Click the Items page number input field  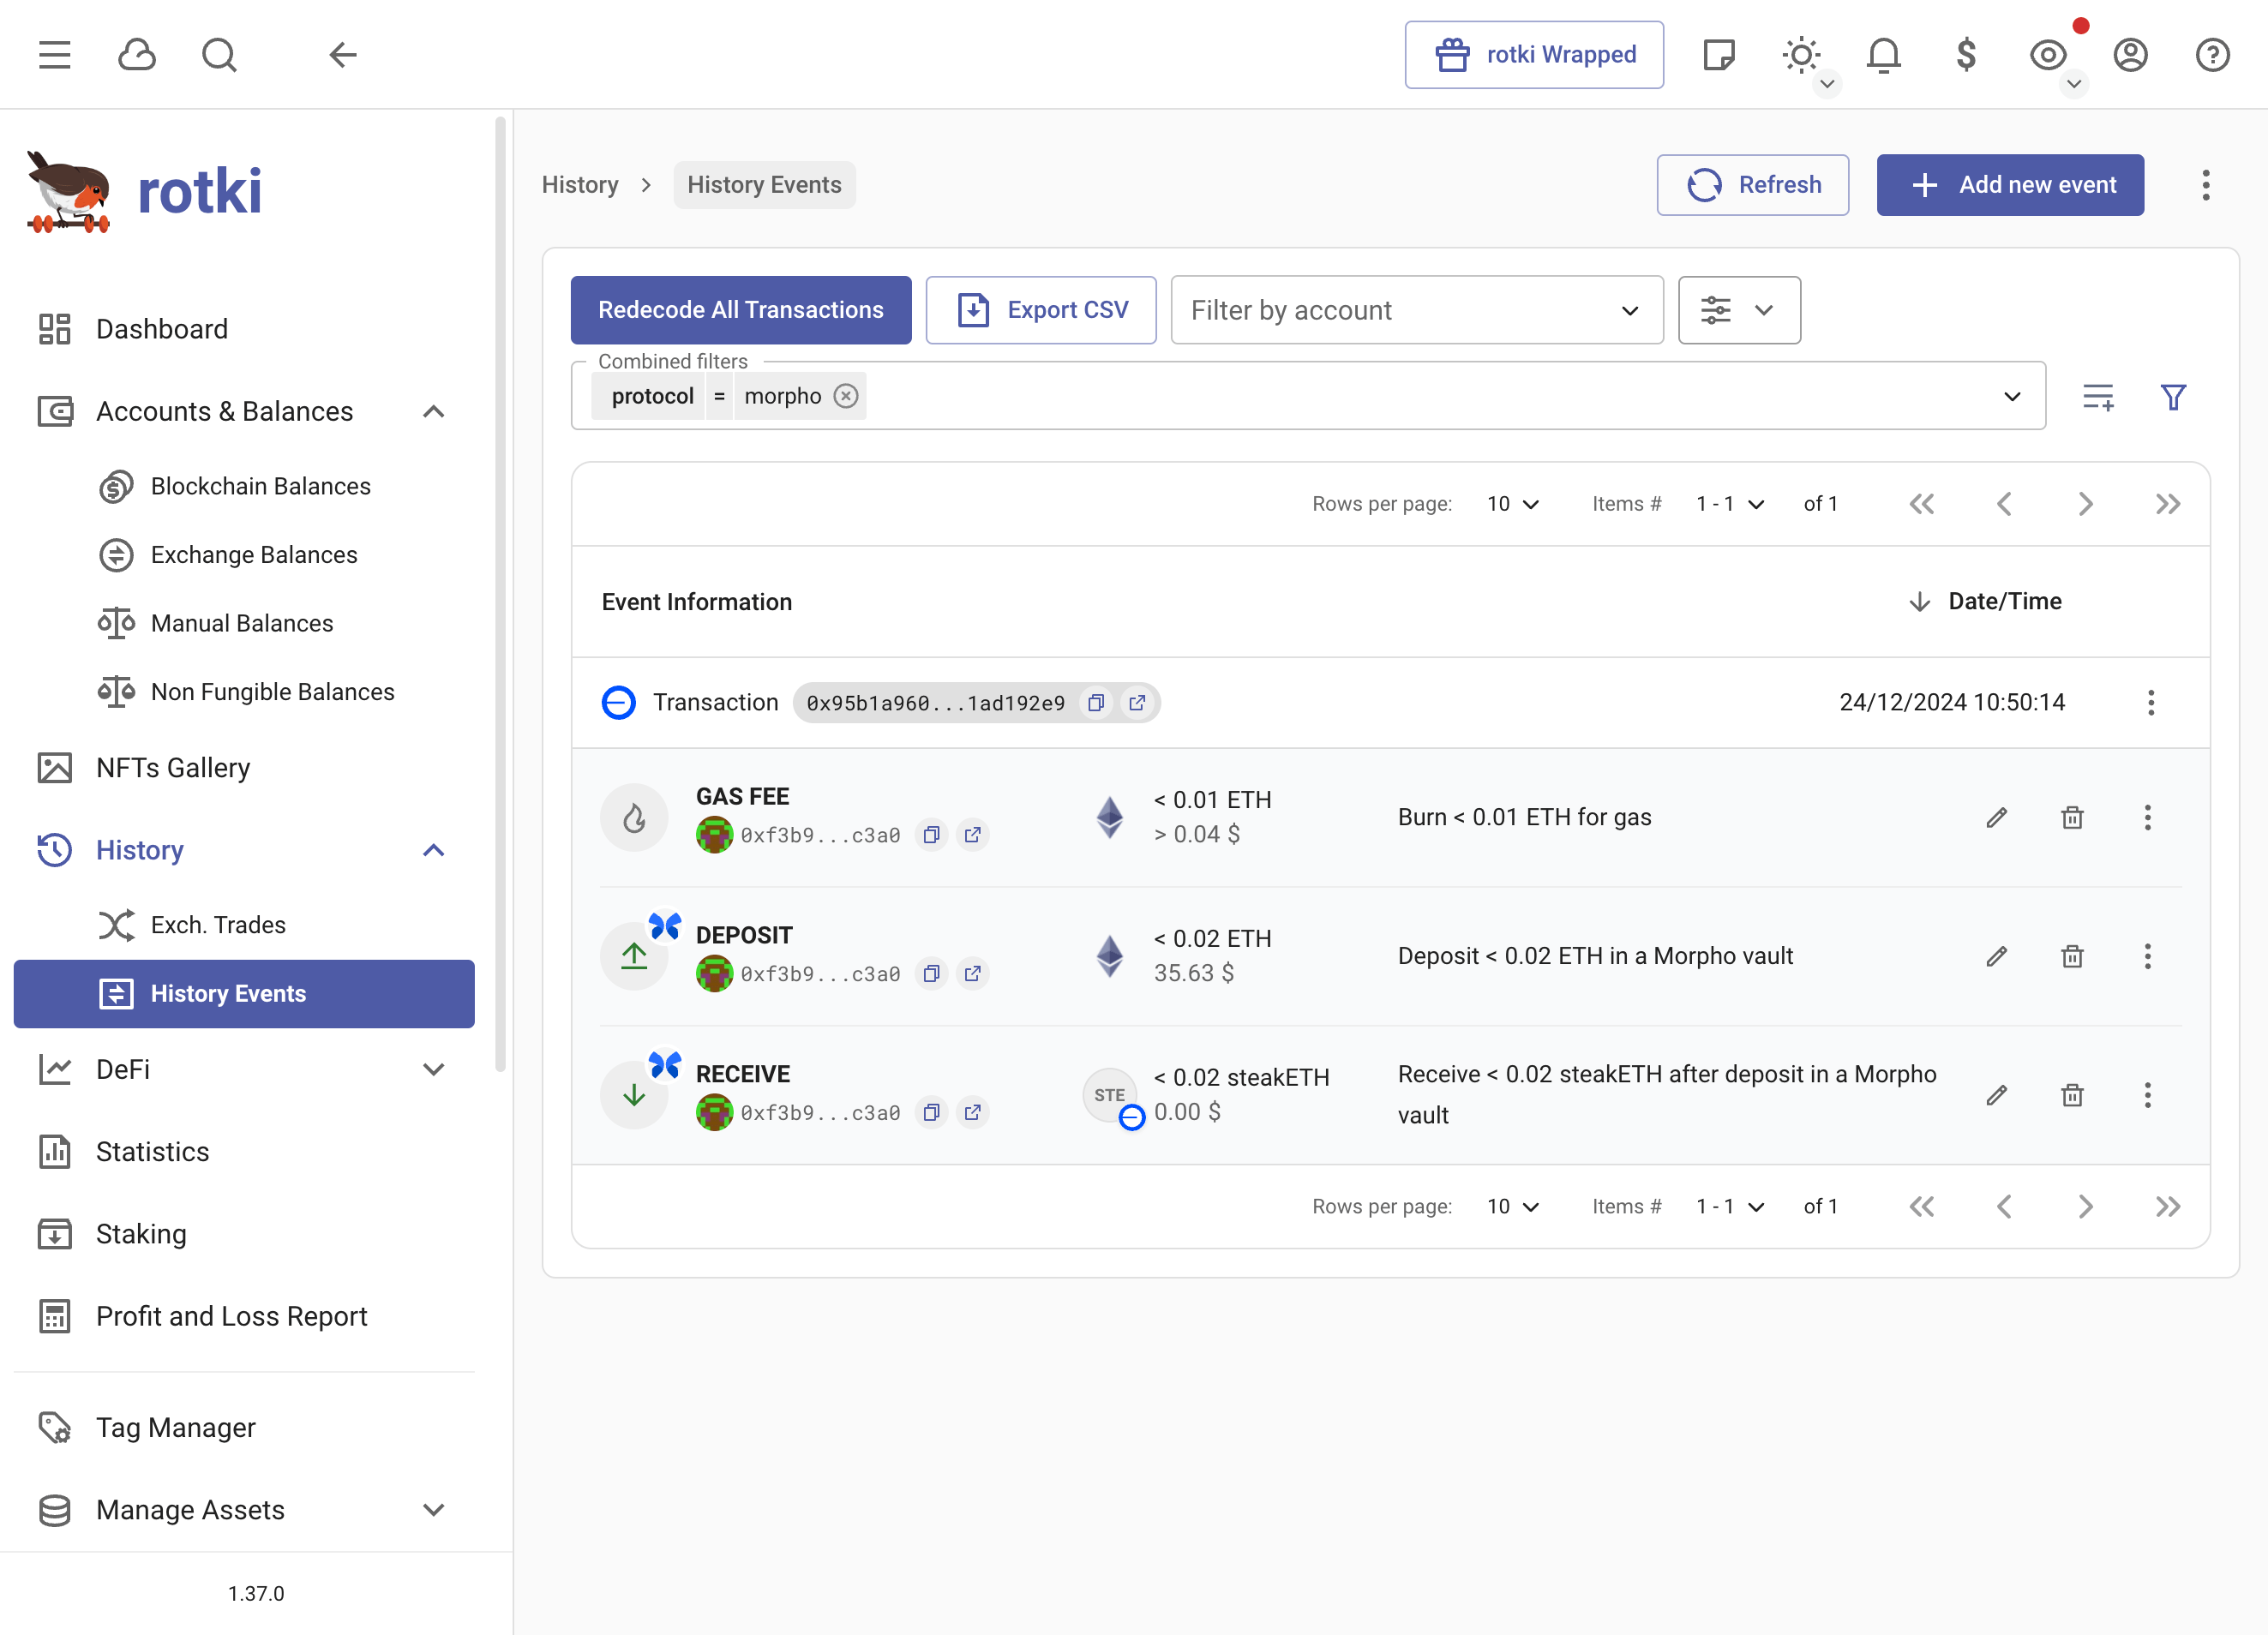tap(1719, 505)
